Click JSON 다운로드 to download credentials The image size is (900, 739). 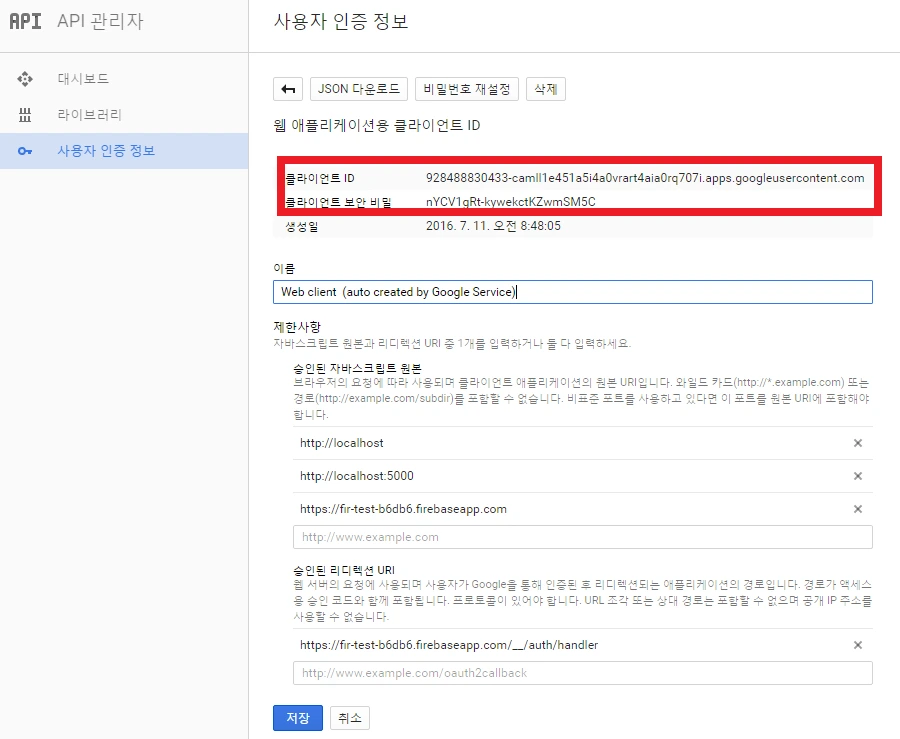point(358,88)
